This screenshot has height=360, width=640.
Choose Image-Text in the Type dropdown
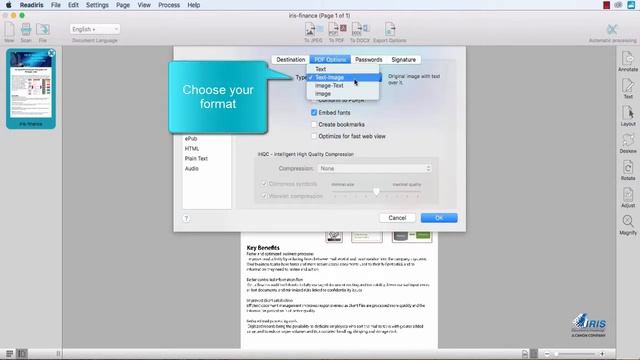343,86
